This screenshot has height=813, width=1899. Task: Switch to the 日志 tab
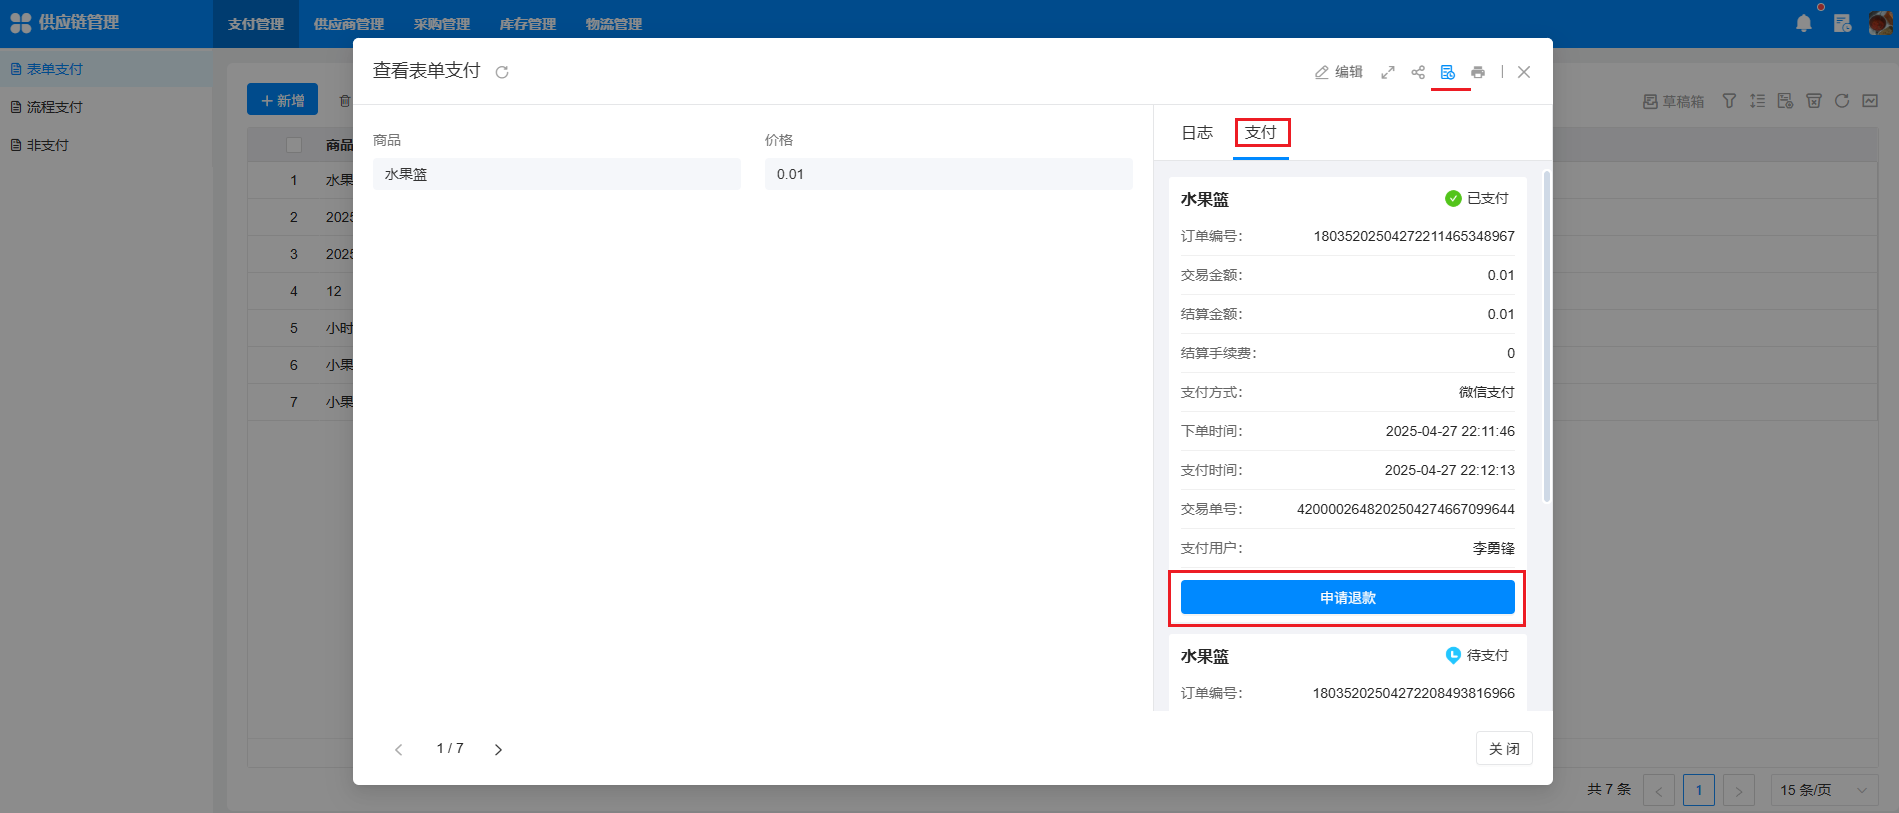tap(1196, 133)
